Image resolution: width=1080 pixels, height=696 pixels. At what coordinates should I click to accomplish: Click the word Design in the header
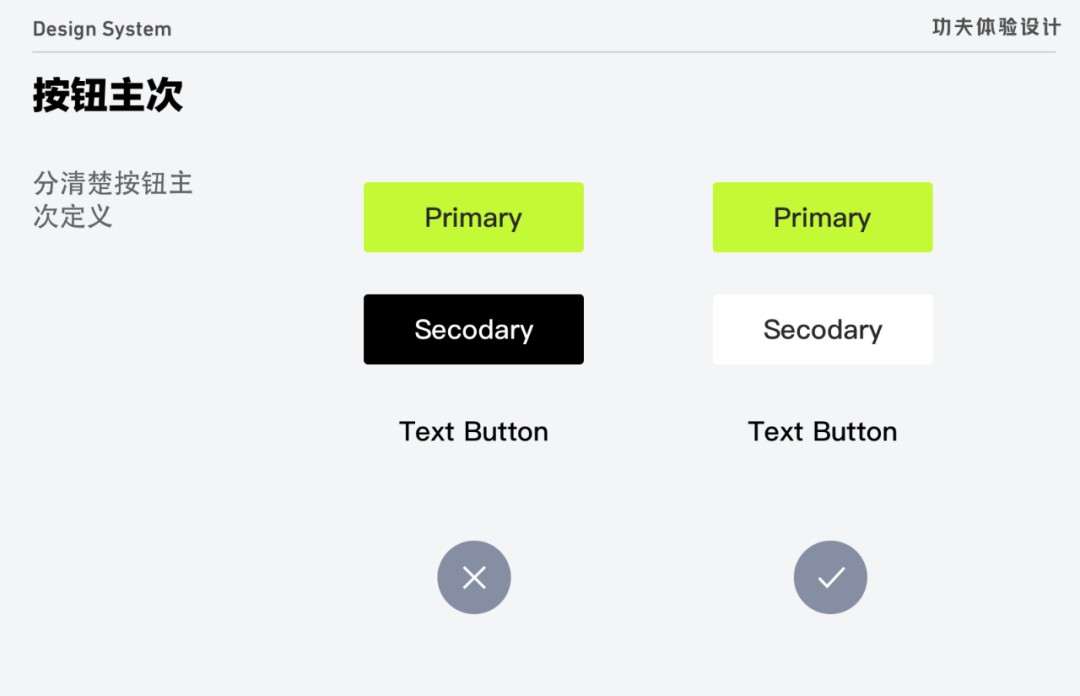click(x=65, y=29)
